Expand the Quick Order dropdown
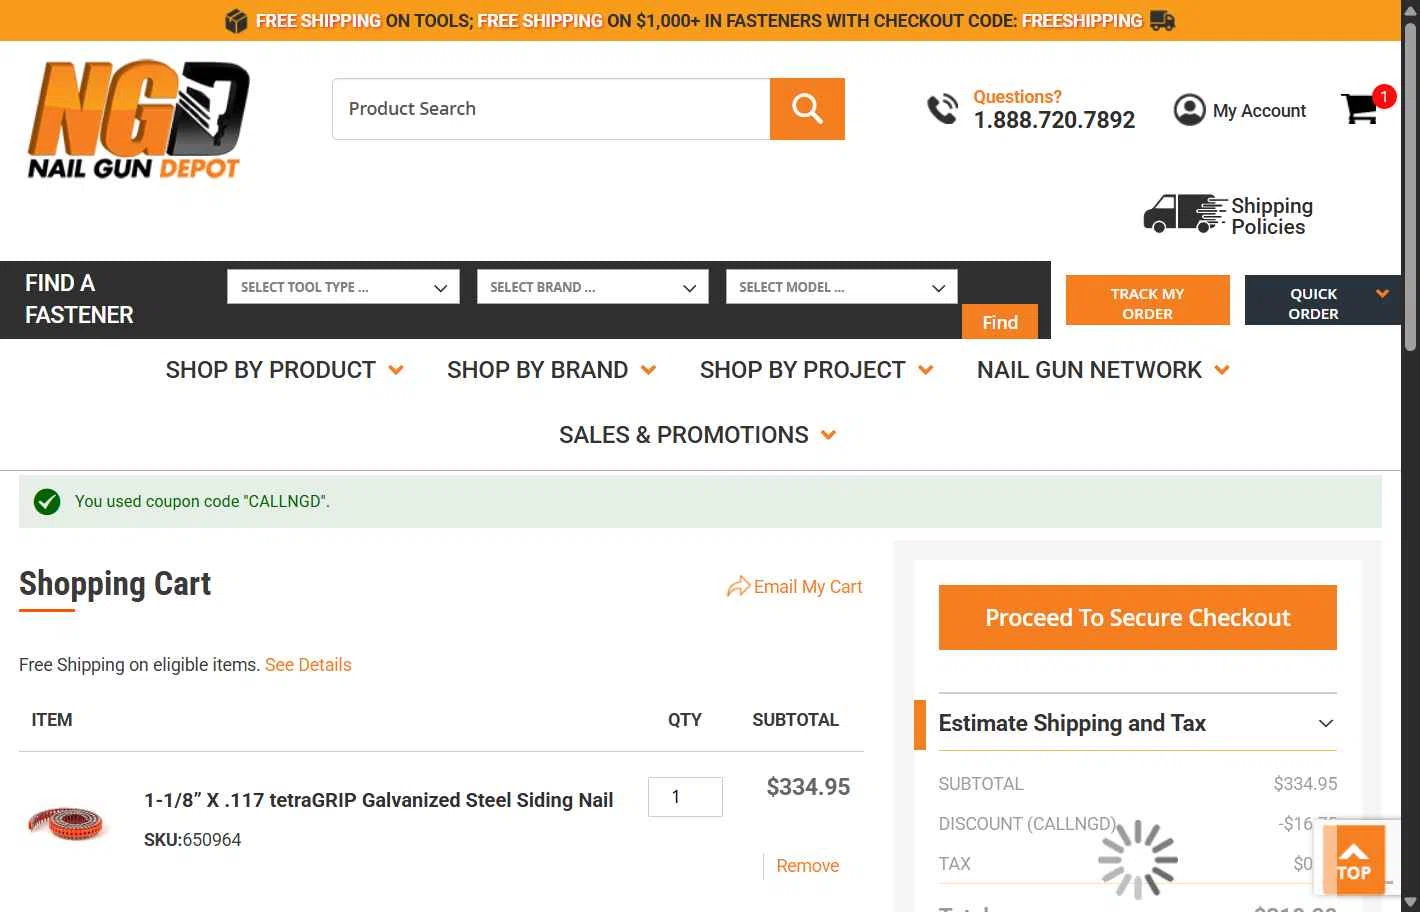1420x912 pixels. 1322,300
